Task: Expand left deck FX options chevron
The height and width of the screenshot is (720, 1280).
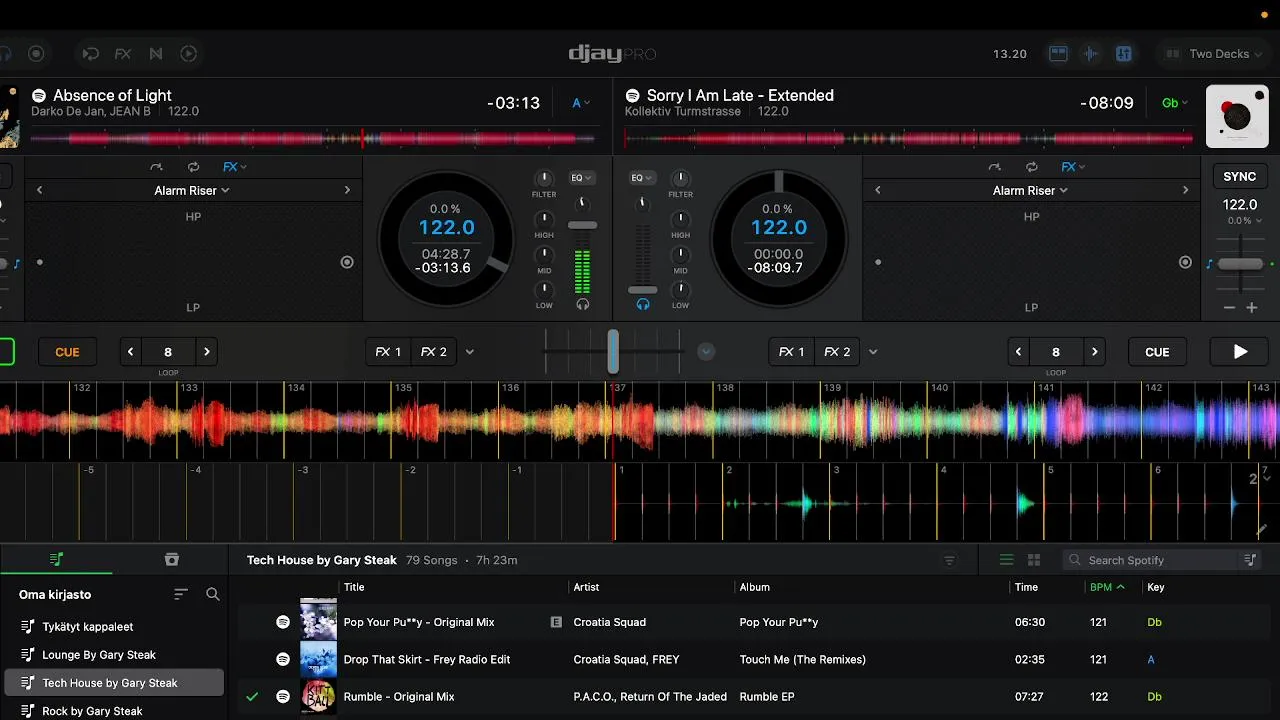Action: tap(470, 352)
